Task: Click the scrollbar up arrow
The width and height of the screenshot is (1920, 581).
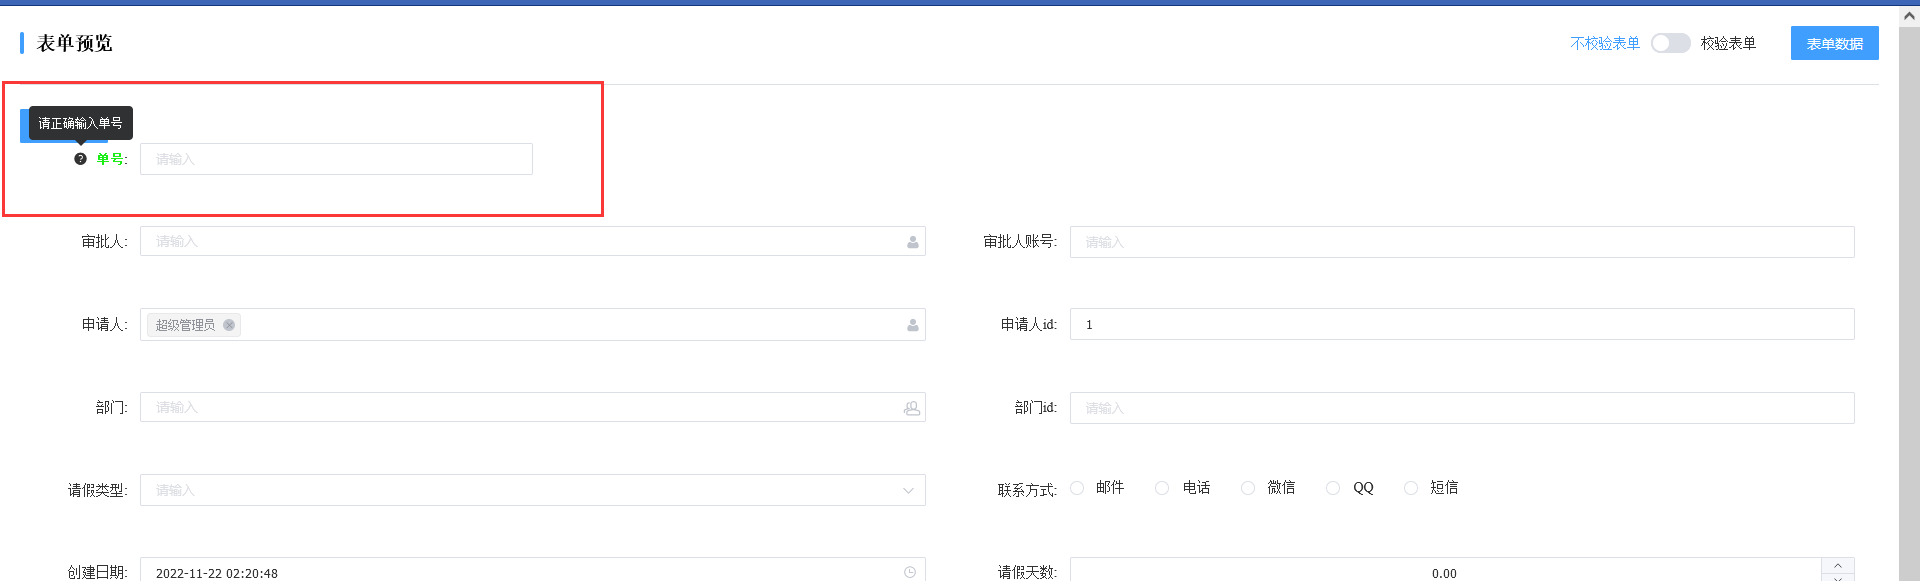Action: tap(1909, 15)
